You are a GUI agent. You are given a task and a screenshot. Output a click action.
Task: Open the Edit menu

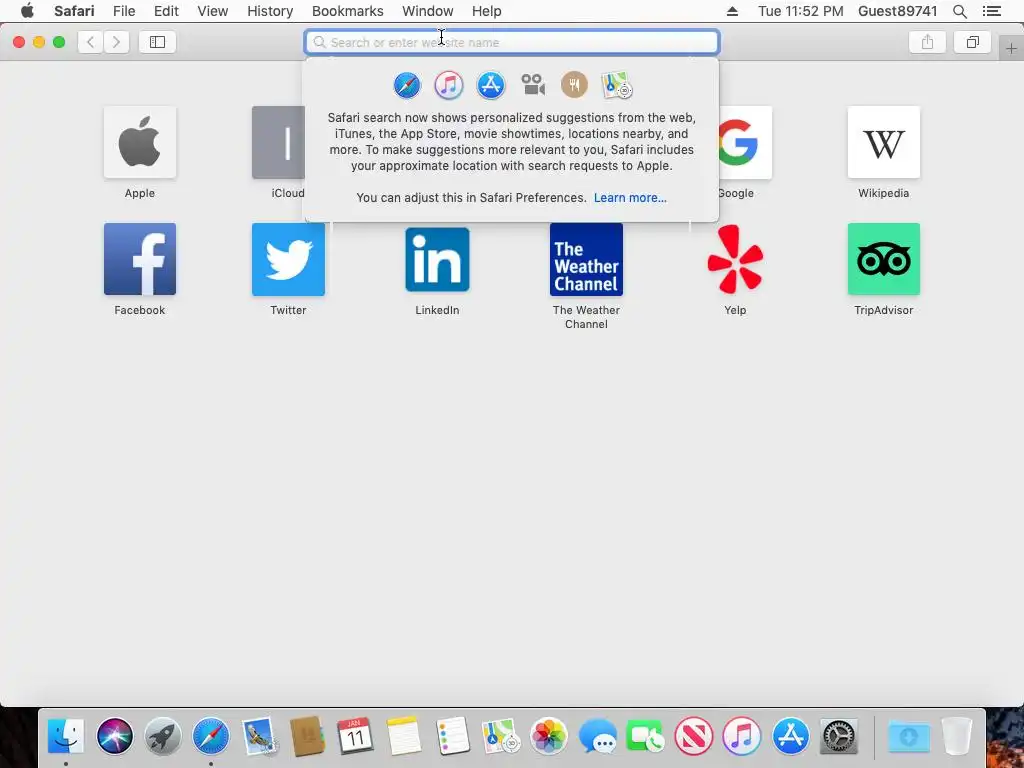coord(166,11)
